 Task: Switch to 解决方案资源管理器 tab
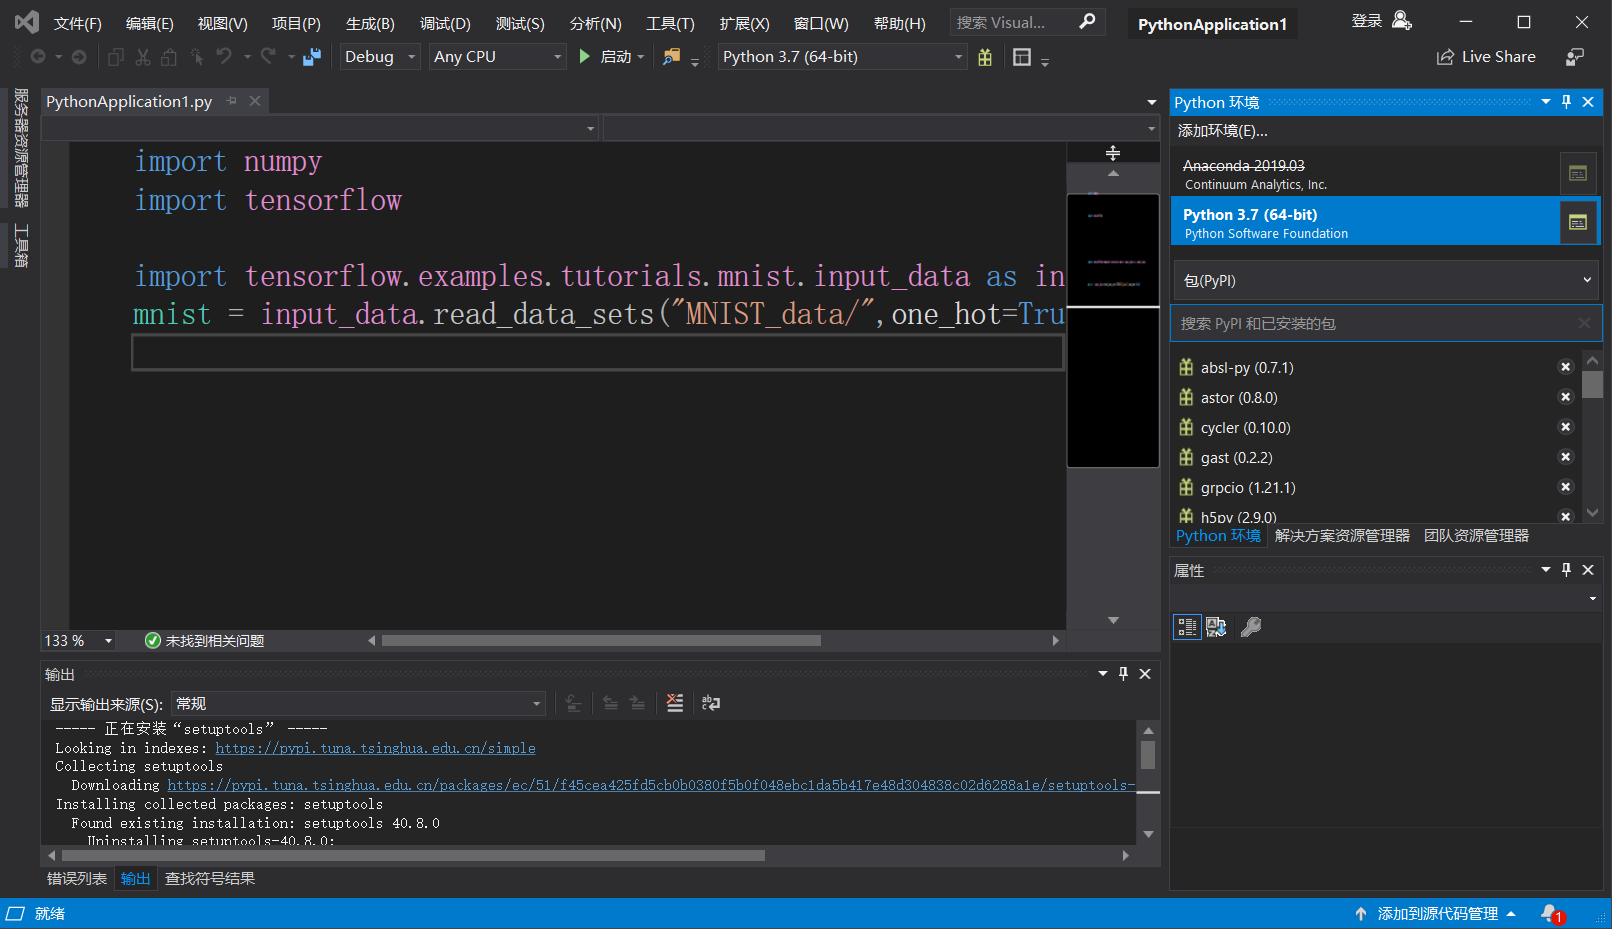1342,536
